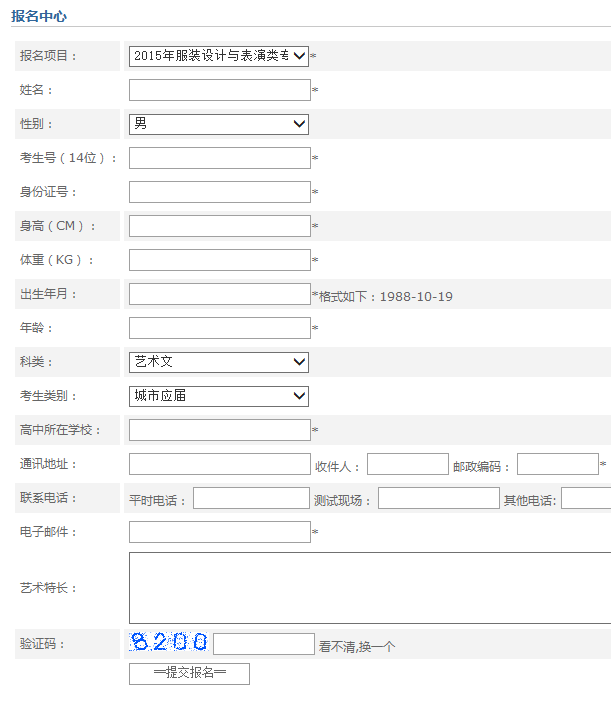The image size is (611, 707).
Task: Expand the 性别 gender dropdown
Action: 218,124
